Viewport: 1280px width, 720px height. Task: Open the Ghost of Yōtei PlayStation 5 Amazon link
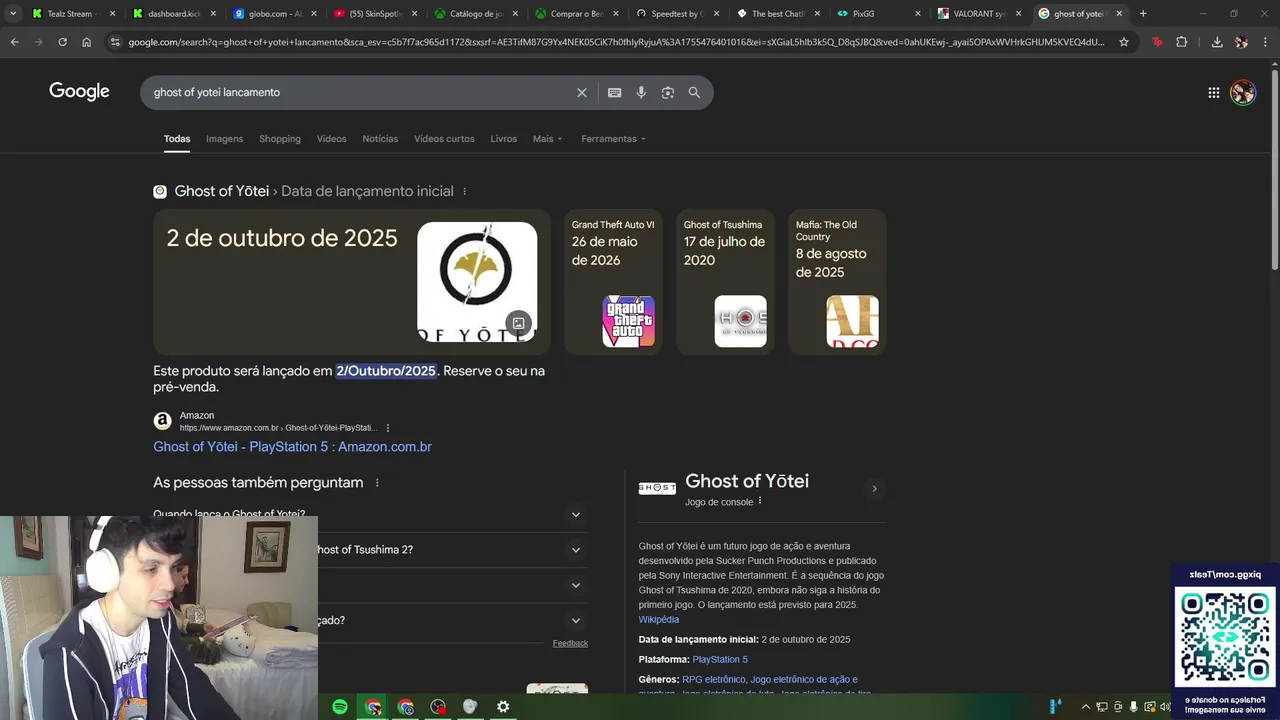coord(292,447)
